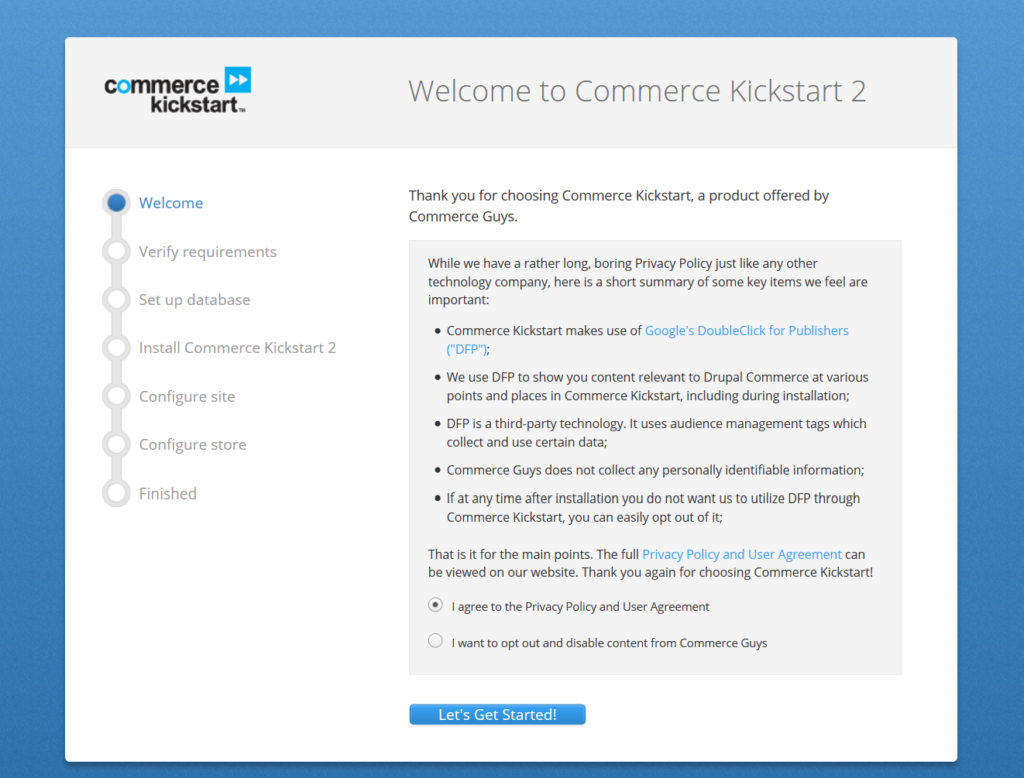Click the Finished step circle

[x=117, y=493]
